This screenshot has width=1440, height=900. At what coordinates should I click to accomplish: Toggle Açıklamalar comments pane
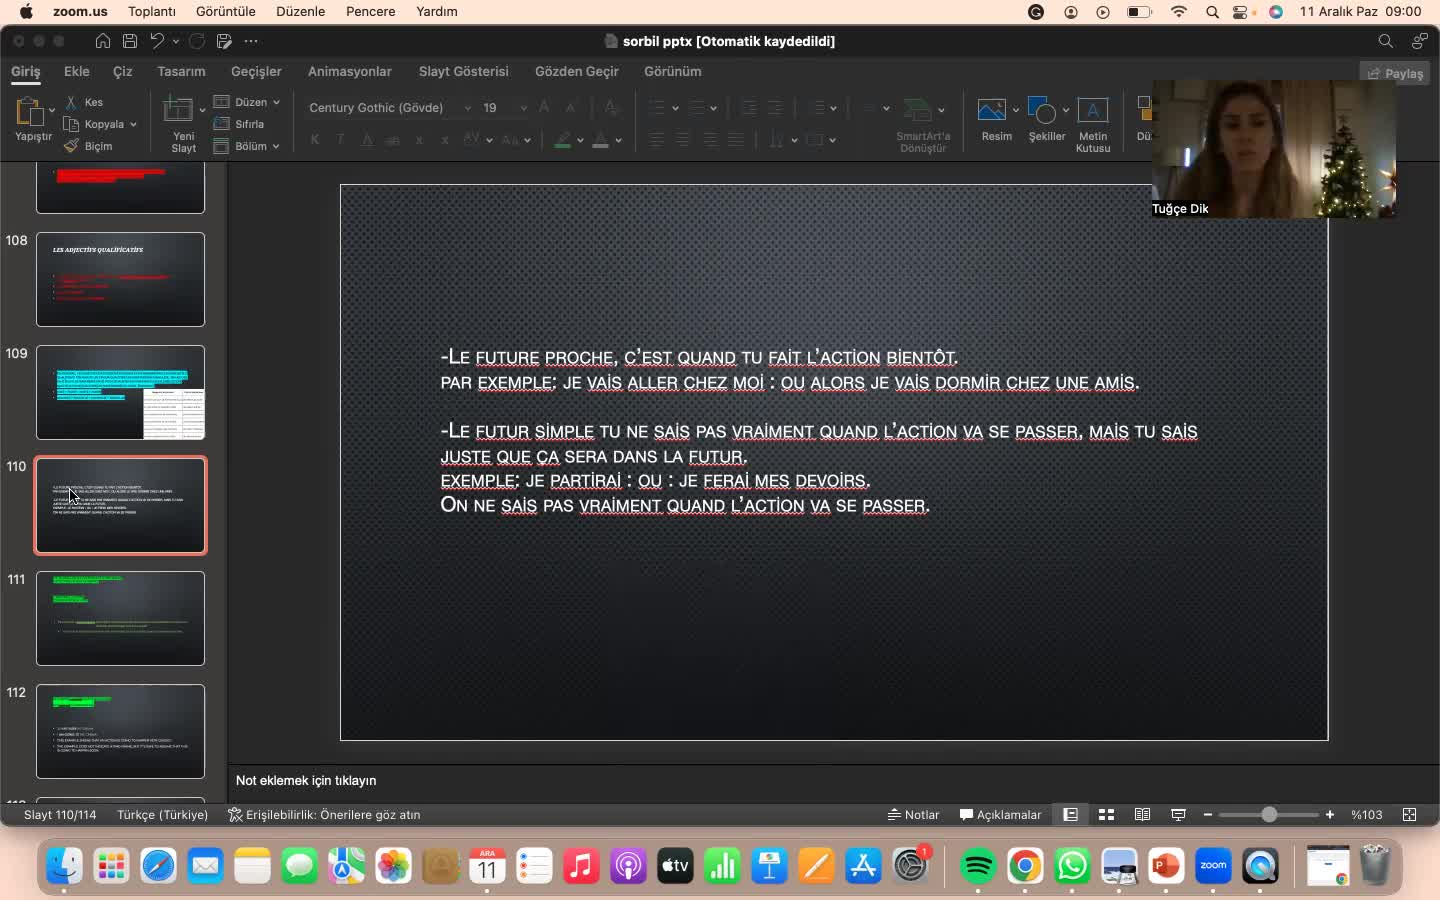click(x=1000, y=815)
